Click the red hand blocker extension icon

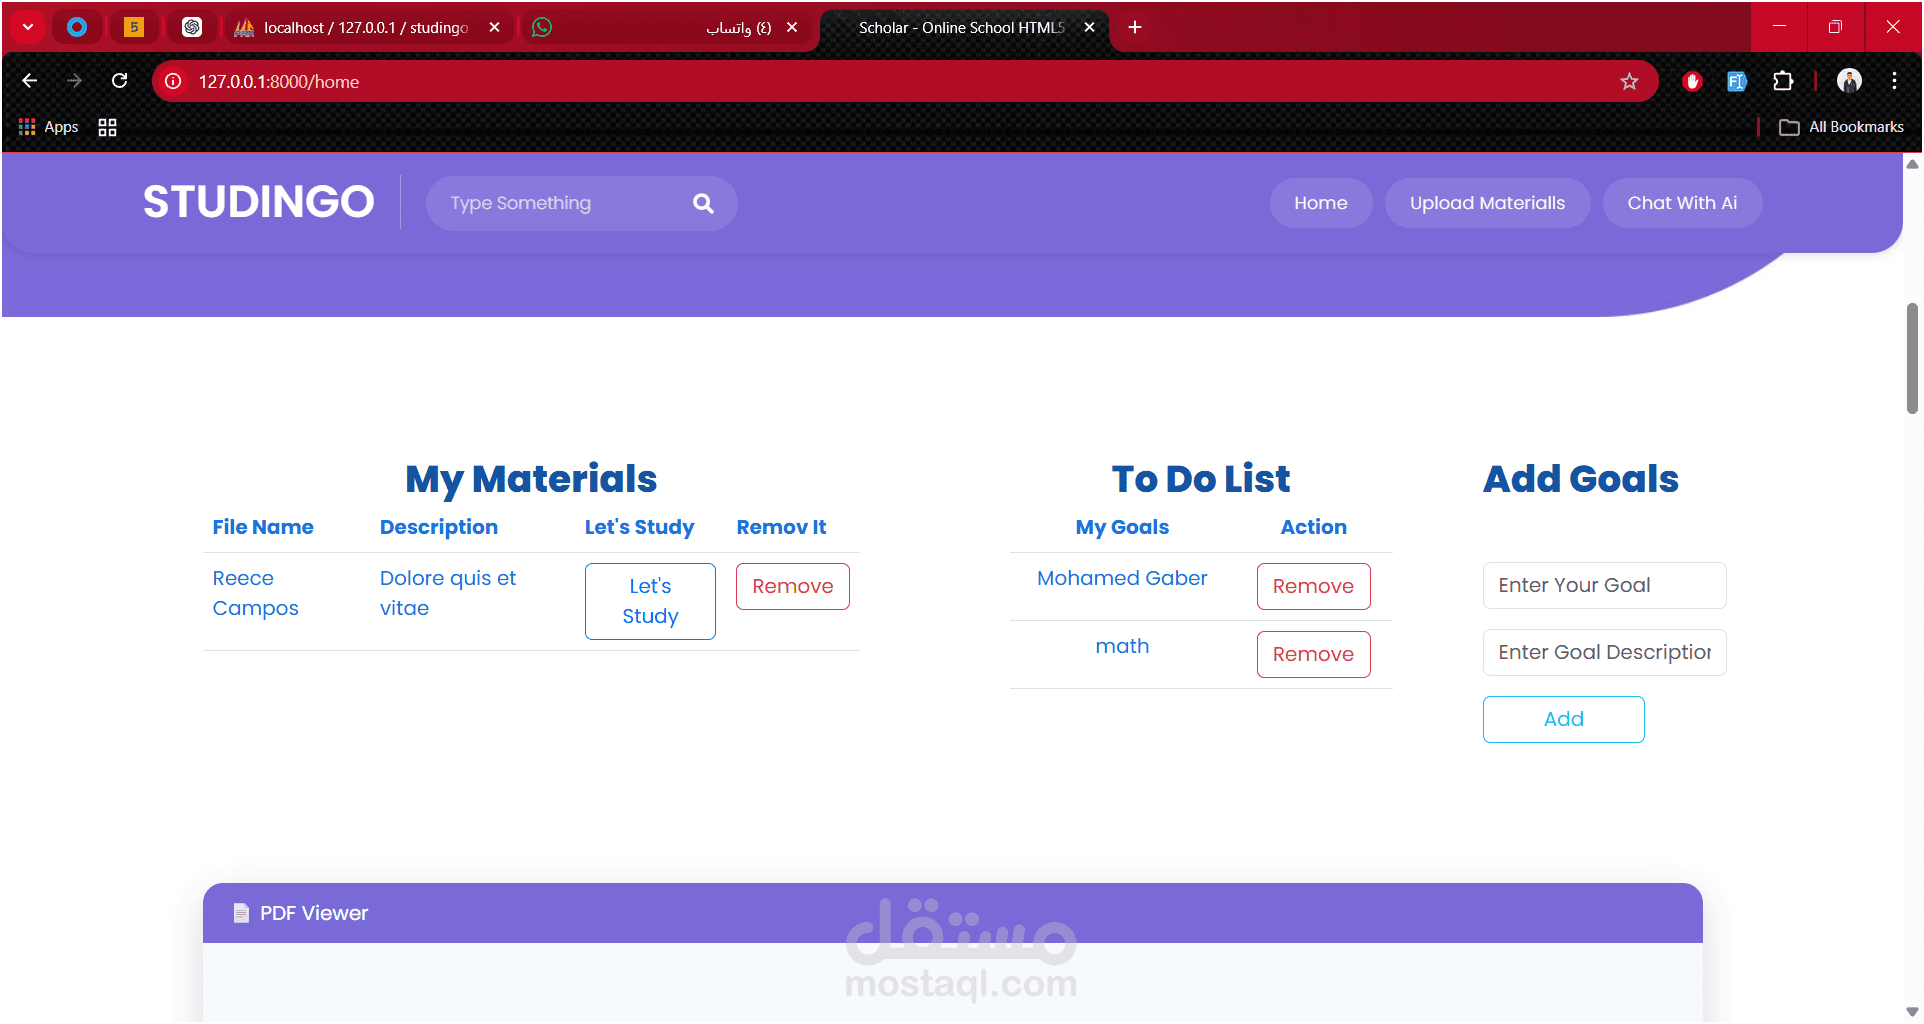(x=1692, y=81)
